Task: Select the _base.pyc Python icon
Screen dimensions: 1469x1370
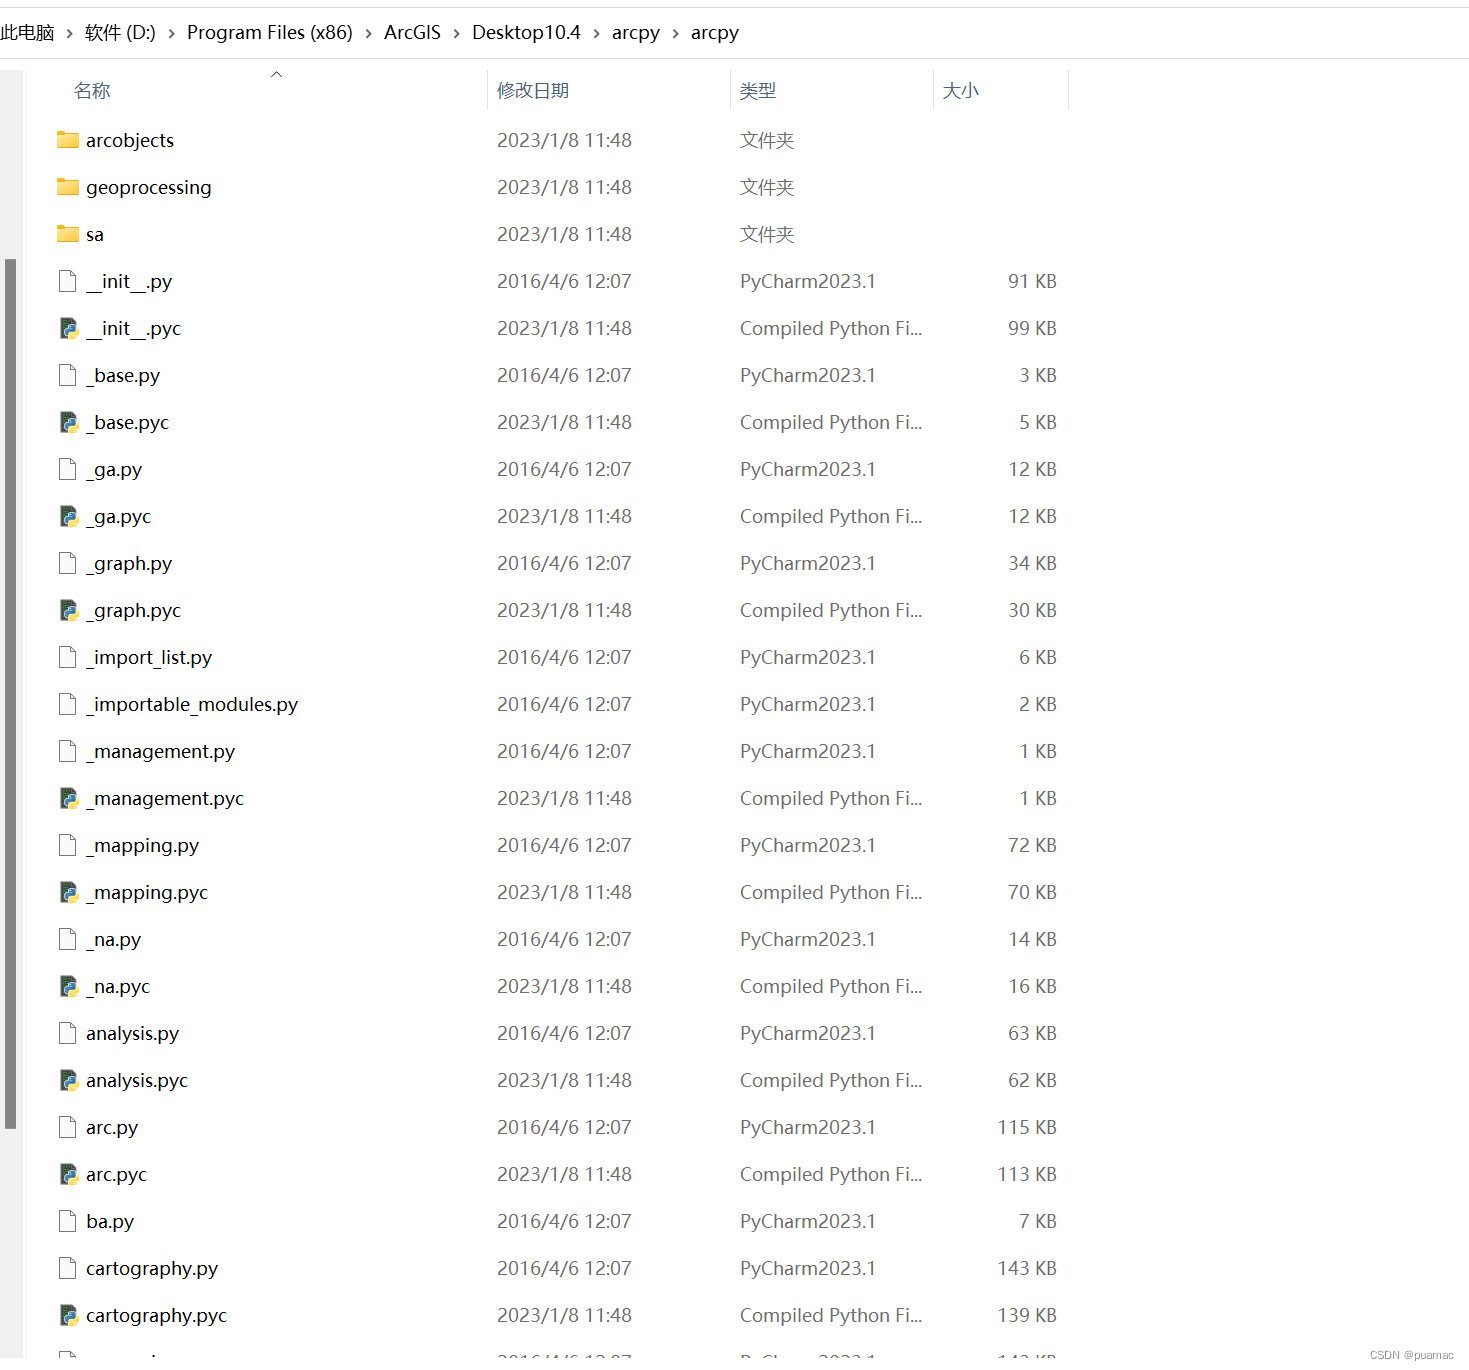Action: tap(68, 422)
